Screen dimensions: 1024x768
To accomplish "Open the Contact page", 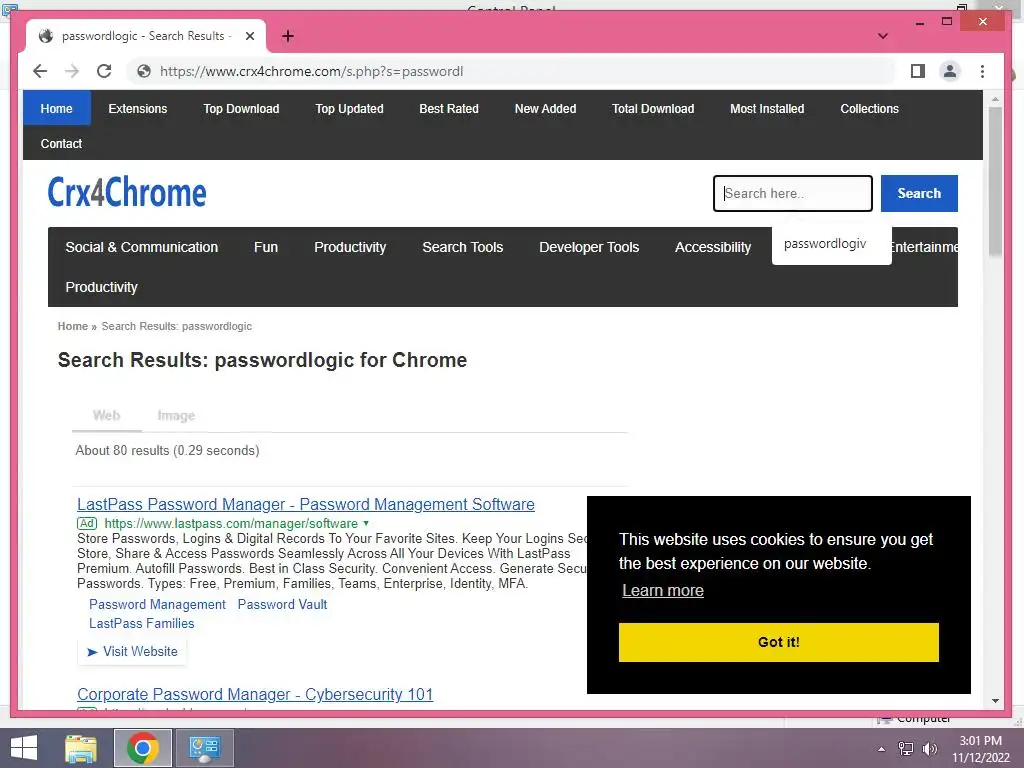I will (x=61, y=144).
